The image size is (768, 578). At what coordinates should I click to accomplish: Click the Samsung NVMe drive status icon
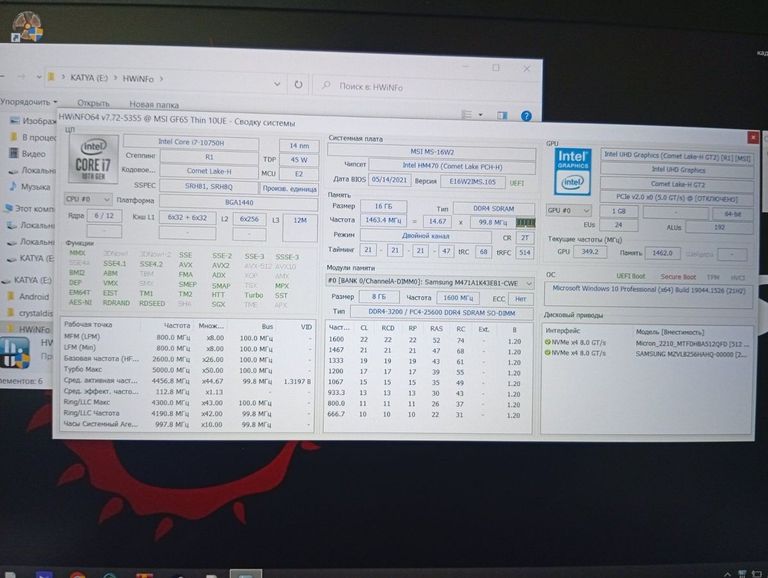pyautogui.click(x=548, y=353)
